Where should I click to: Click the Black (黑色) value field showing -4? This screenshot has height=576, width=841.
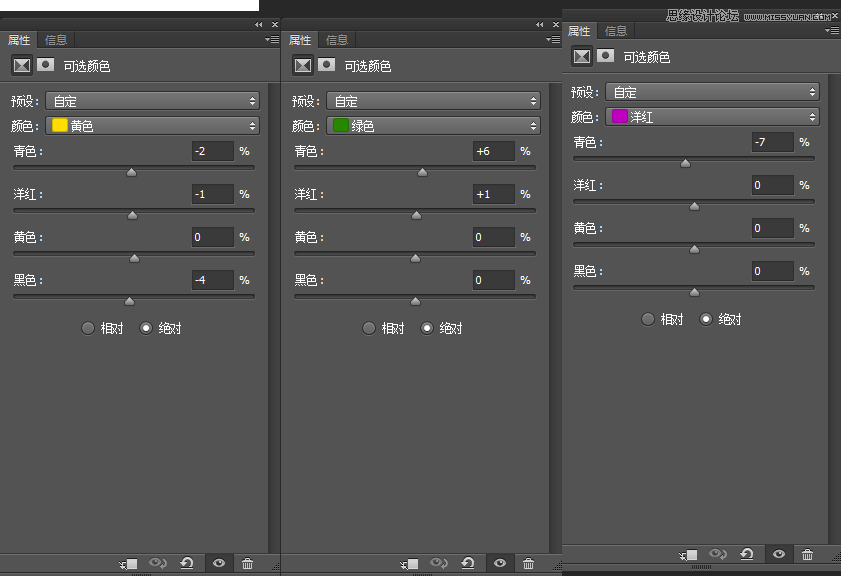pyautogui.click(x=212, y=280)
